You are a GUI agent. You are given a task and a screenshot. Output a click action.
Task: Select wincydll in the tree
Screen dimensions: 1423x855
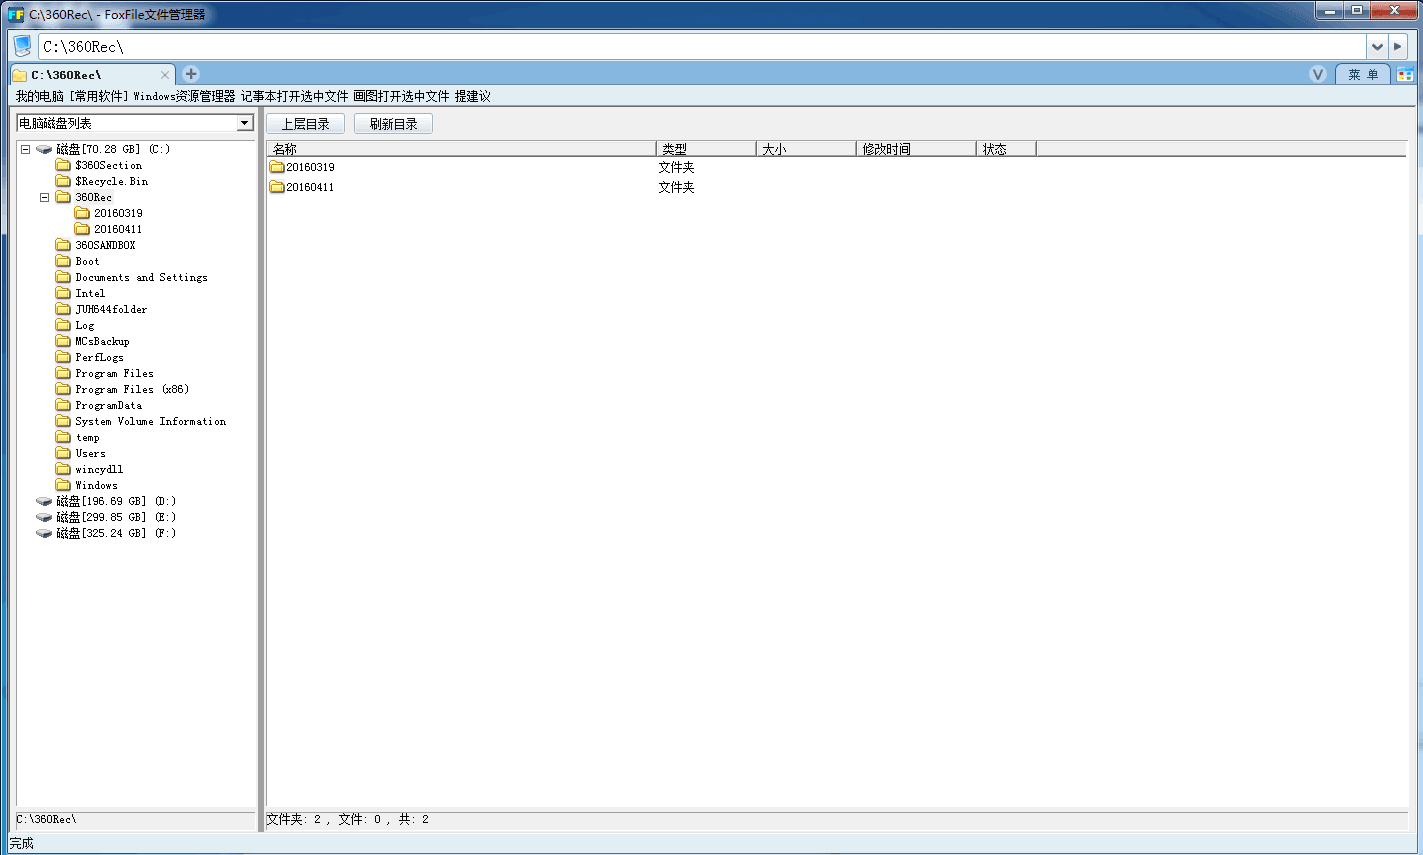tap(99, 469)
